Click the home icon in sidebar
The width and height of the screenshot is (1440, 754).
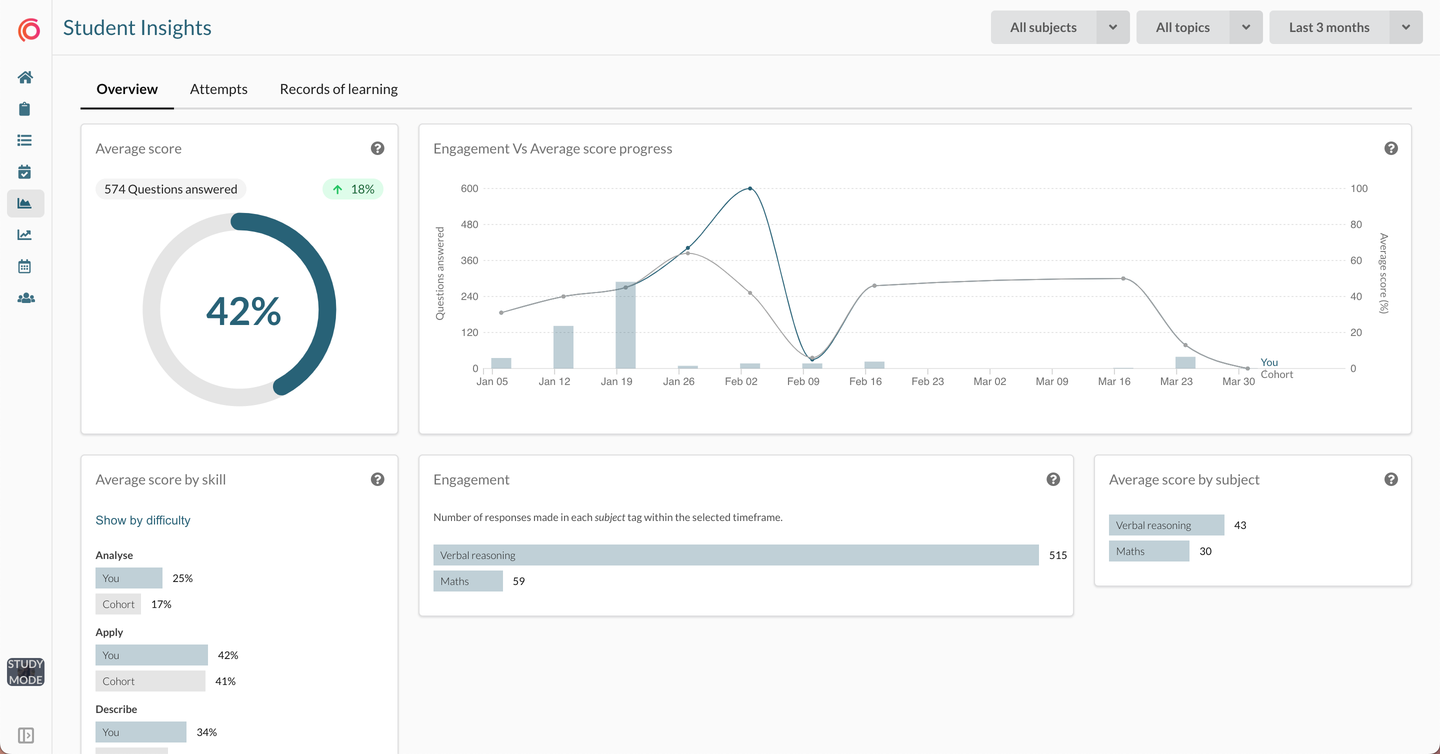pos(25,77)
